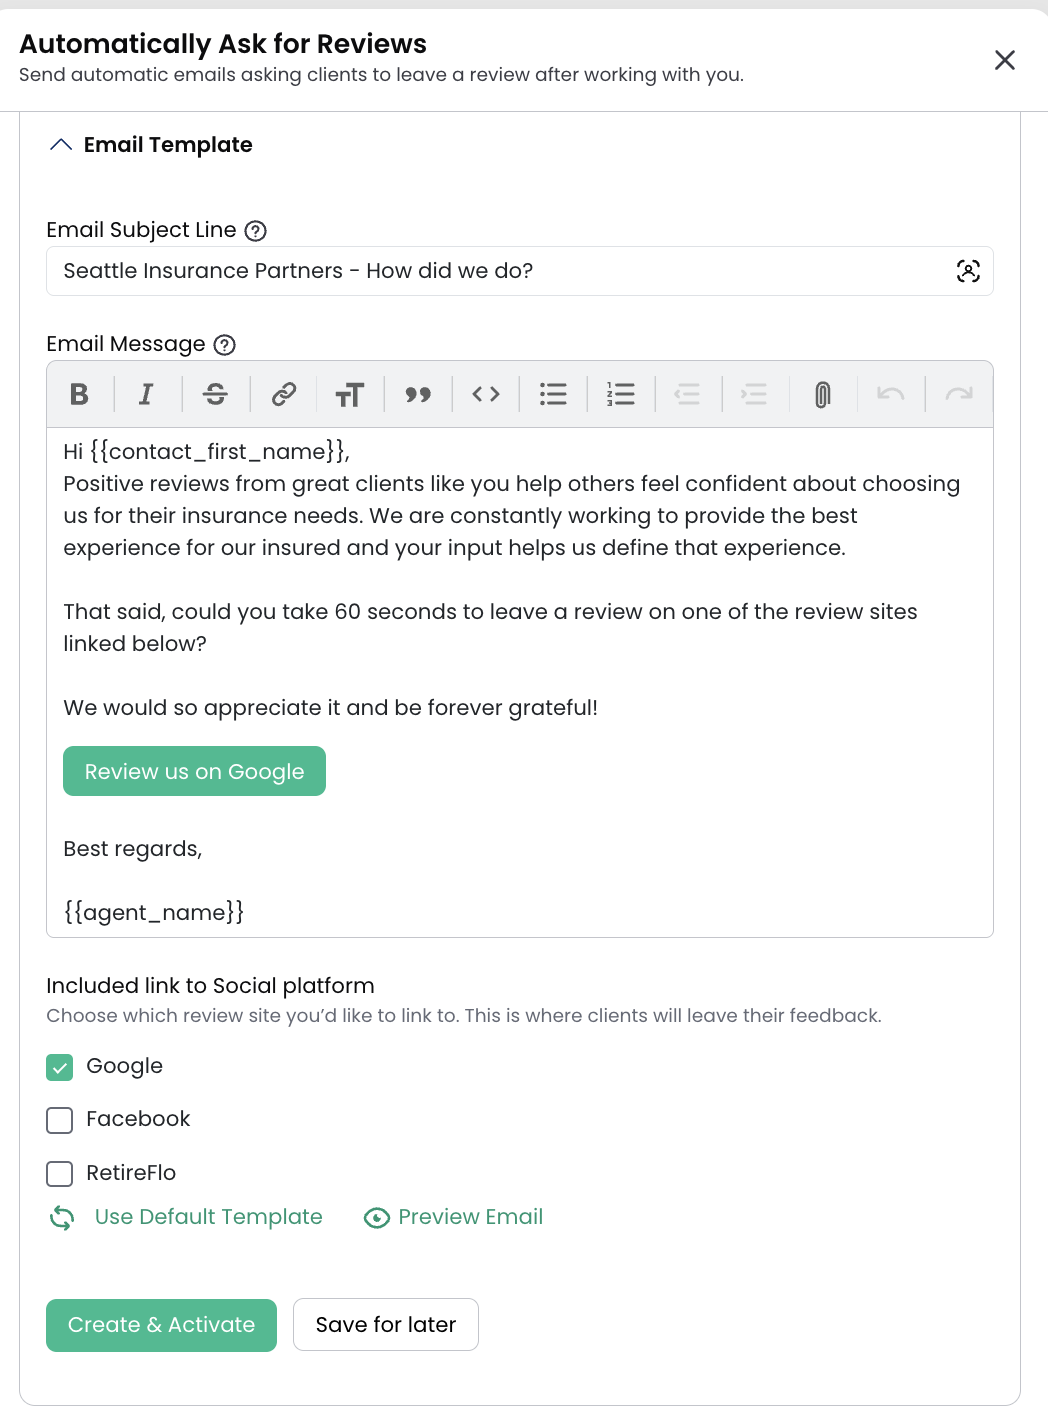Open the text size heading tool
This screenshot has height=1422, width=1048.
pyautogui.click(x=350, y=394)
